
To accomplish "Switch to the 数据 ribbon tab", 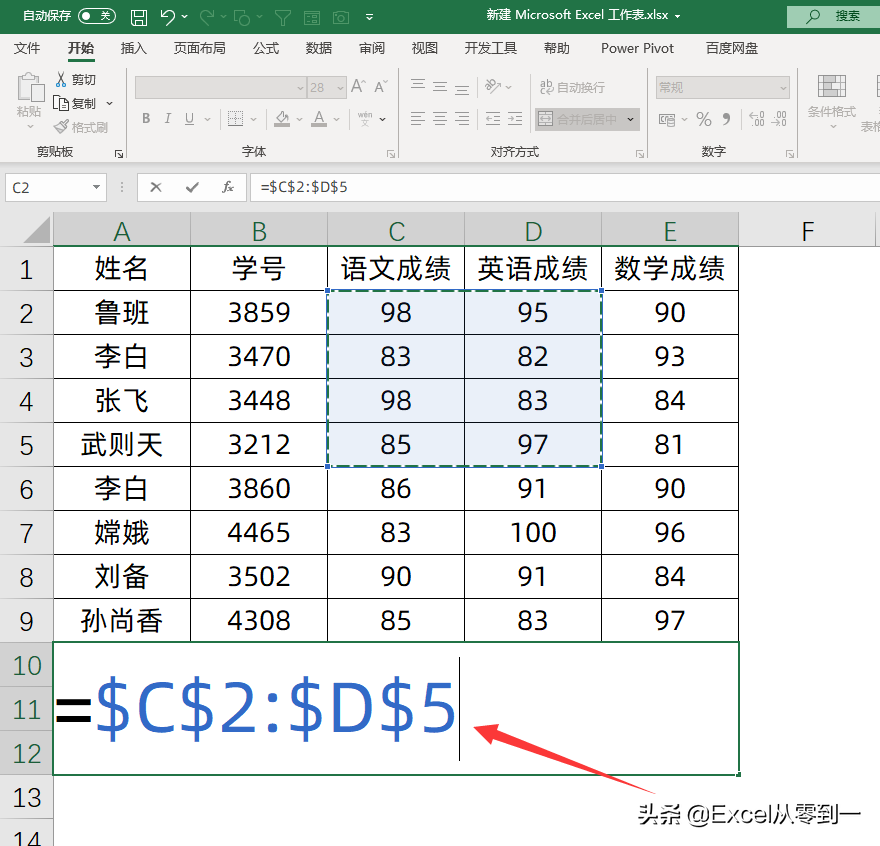I will pyautogui.click(x=317, y=47).
